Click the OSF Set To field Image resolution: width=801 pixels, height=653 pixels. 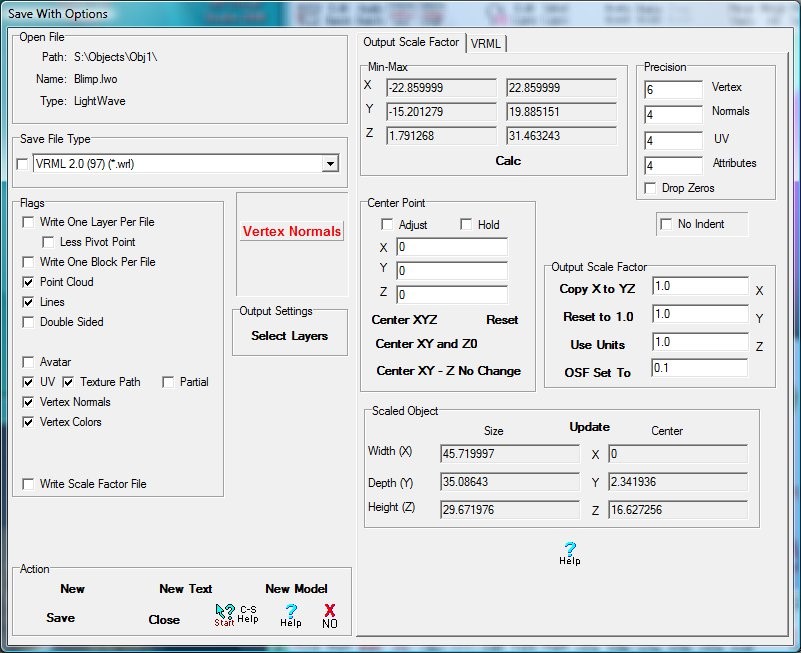coord(699,368)
